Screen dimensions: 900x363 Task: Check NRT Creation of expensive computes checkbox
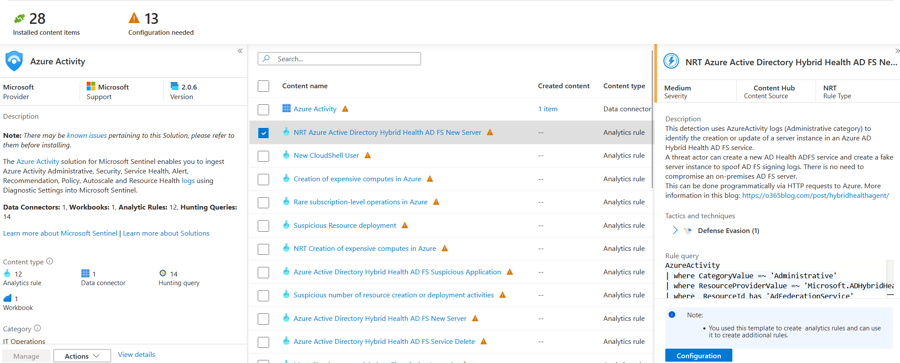tap(263, 249)
